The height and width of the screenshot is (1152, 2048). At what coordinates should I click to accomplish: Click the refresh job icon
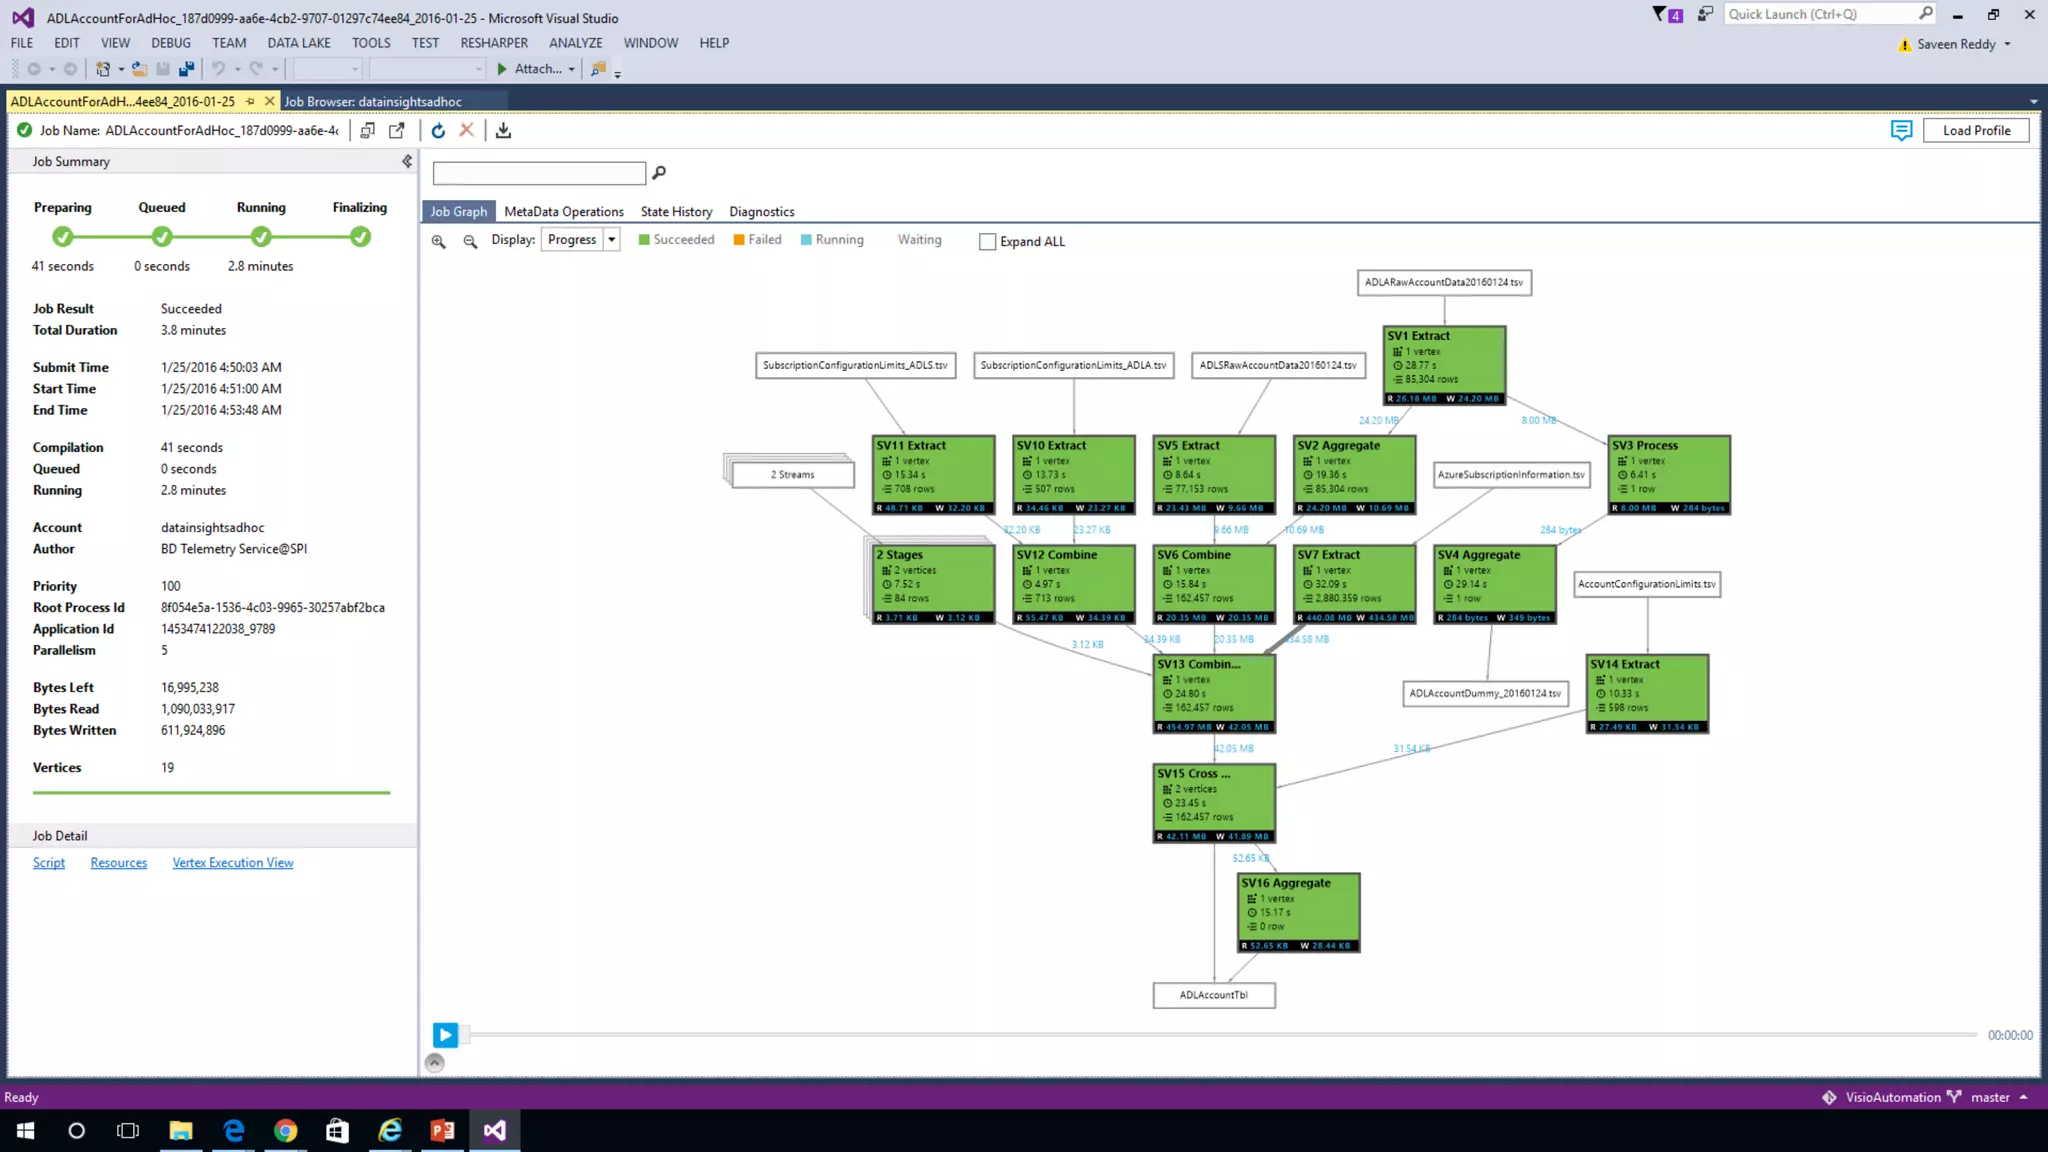click(438, 131)
